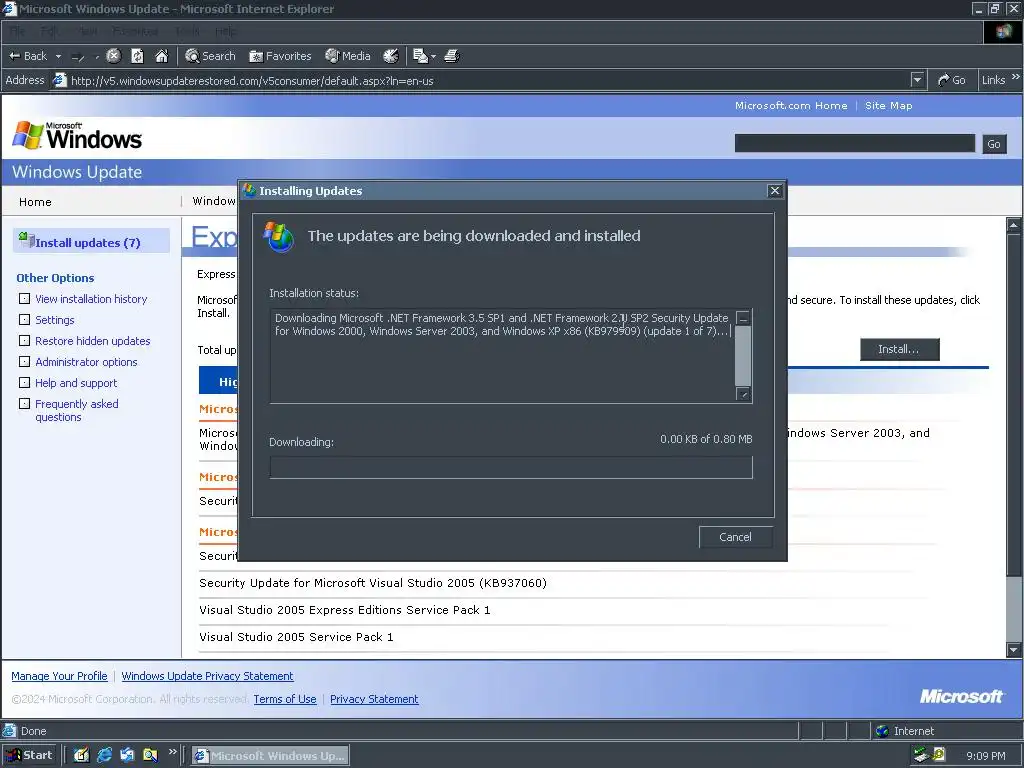The image size is (1024, 768).
Task: Click the View installation history bullet box
Action: click(x=24, y=298)
